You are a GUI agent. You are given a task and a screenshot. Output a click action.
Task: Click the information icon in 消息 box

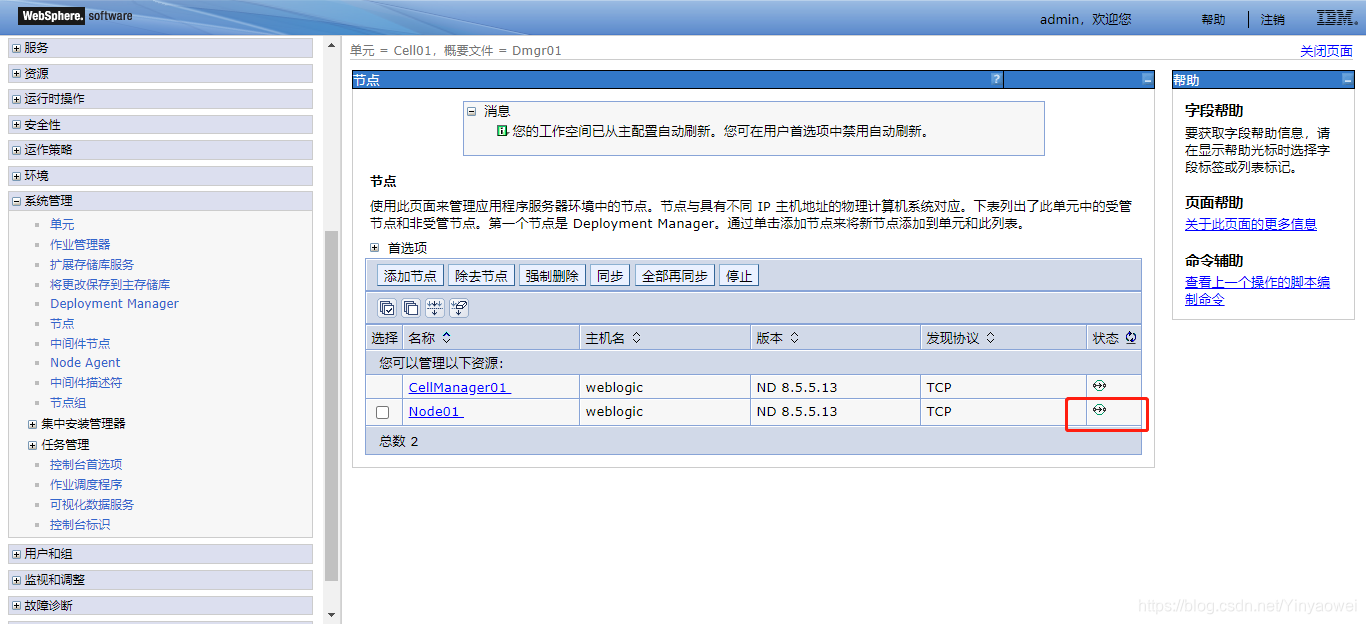[x=502, y=131]
